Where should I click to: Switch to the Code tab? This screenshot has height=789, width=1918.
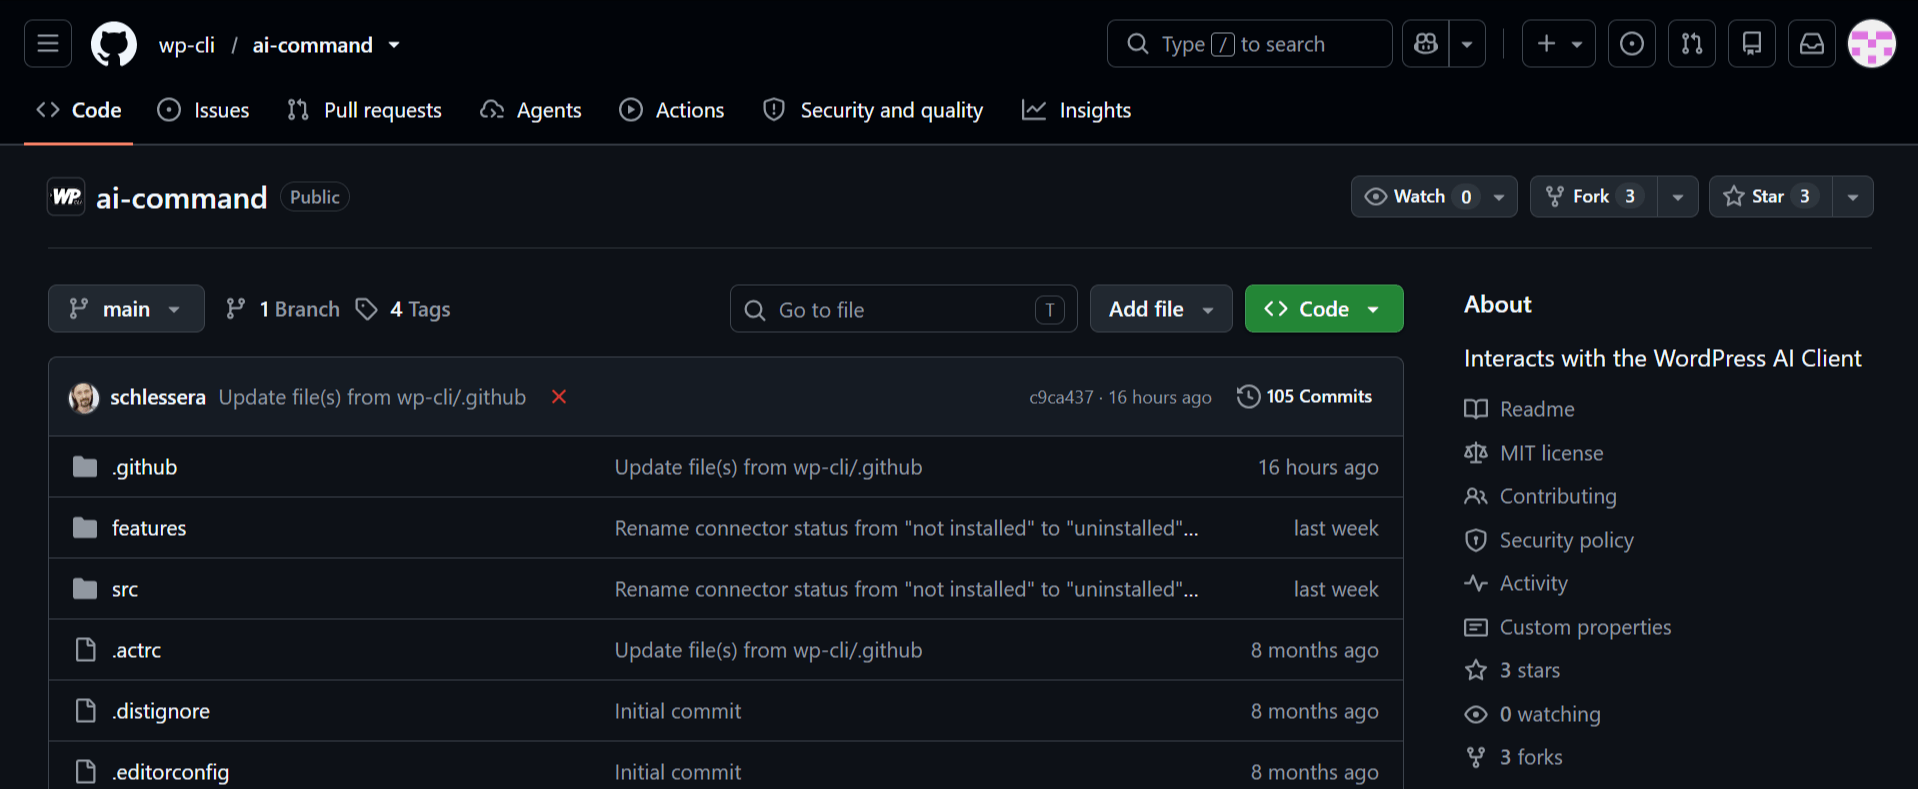pyautogui.click(x=79, y=110)
